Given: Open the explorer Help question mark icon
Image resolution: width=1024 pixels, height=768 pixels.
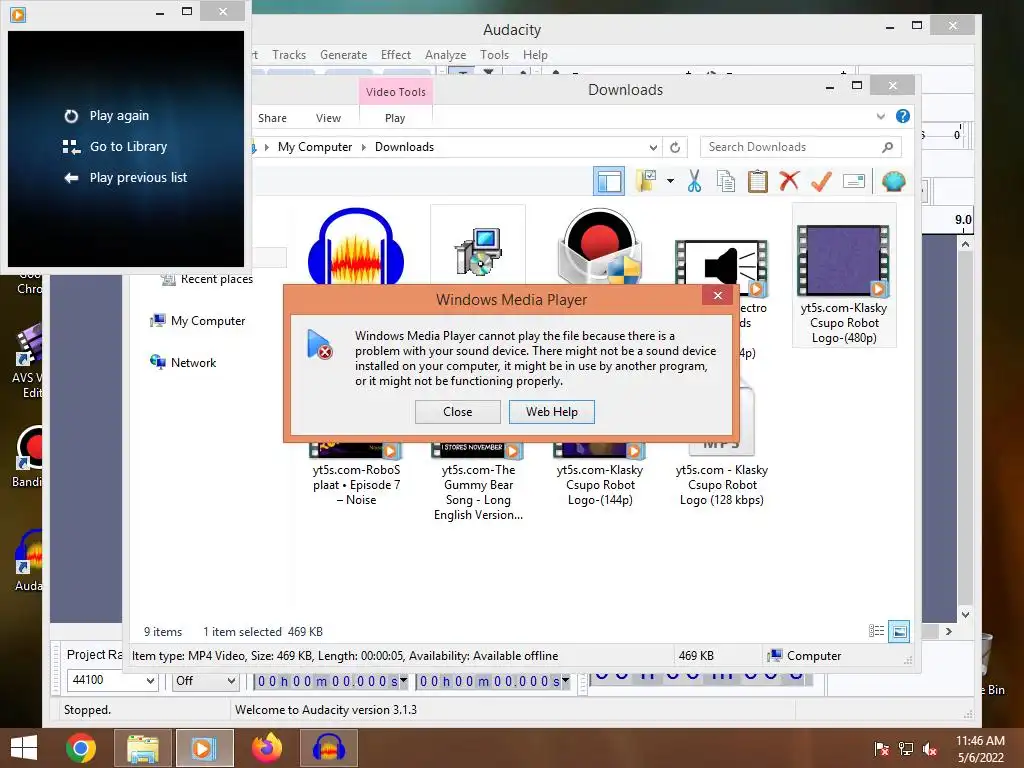Looking at the screenshot, I should (903, 116).
